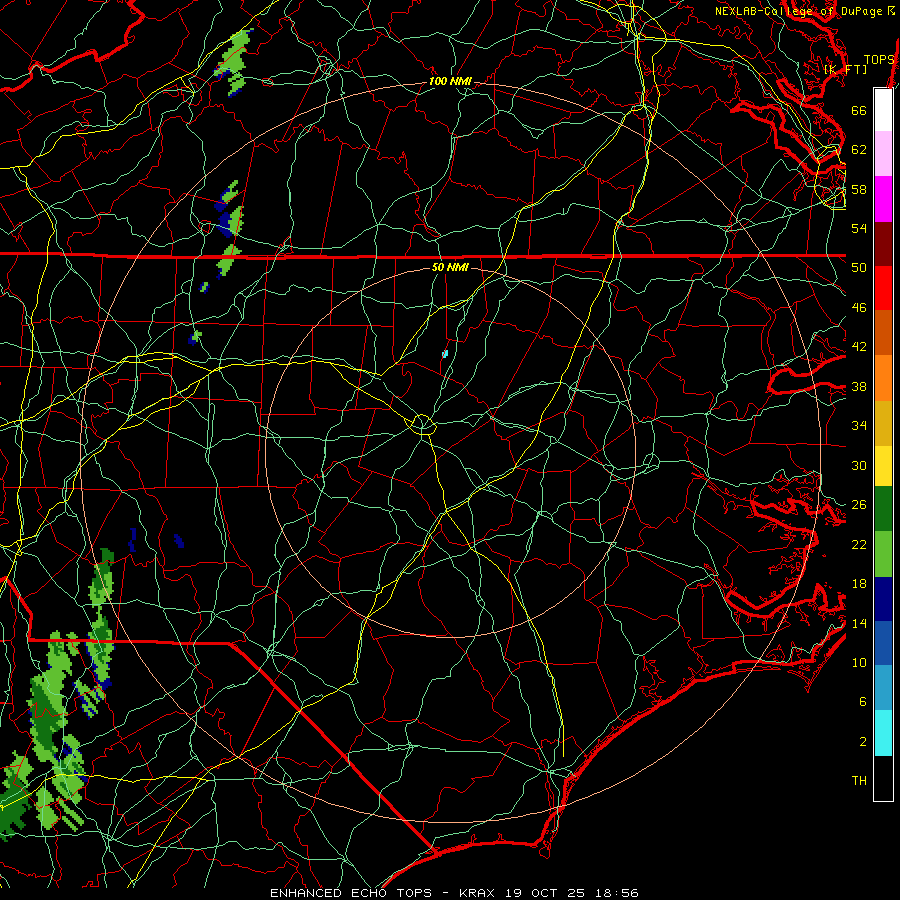Screen dimensions: 900x900
Task: Click the '18:56' time stamp
Action: 615,893
